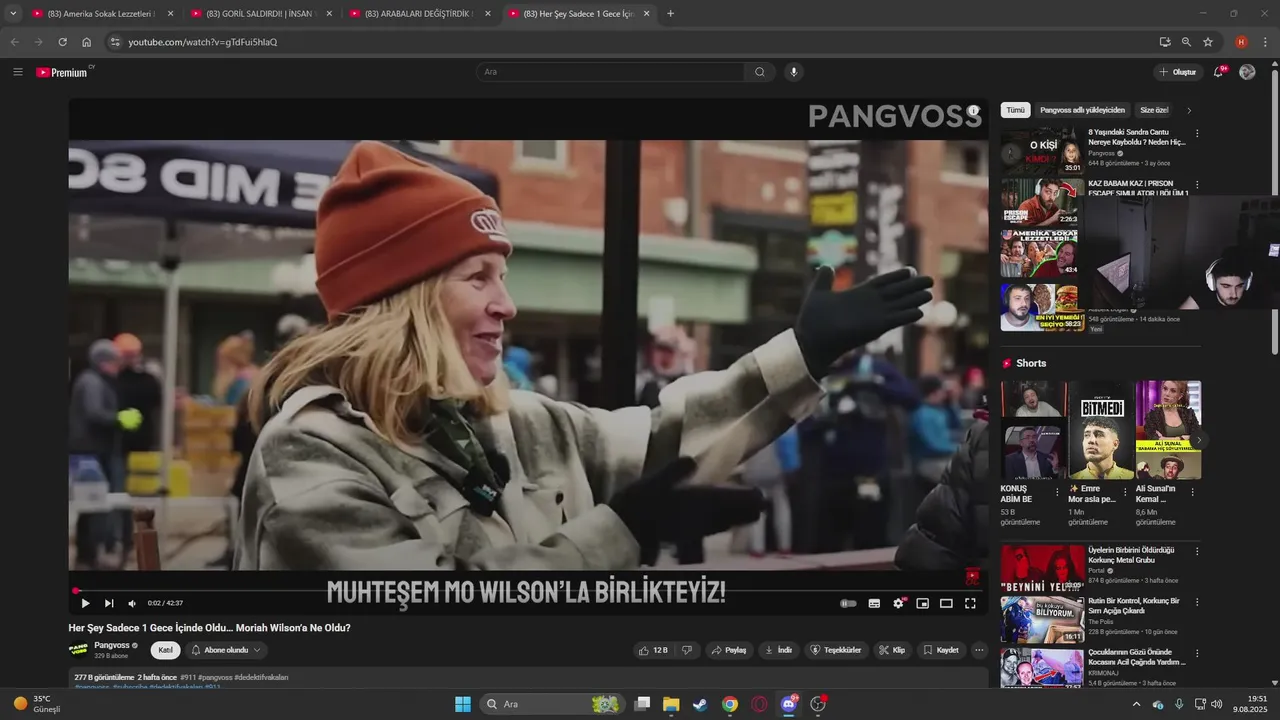
Task: Open the tab search dropdown arrow
Action: coord(13,14)
